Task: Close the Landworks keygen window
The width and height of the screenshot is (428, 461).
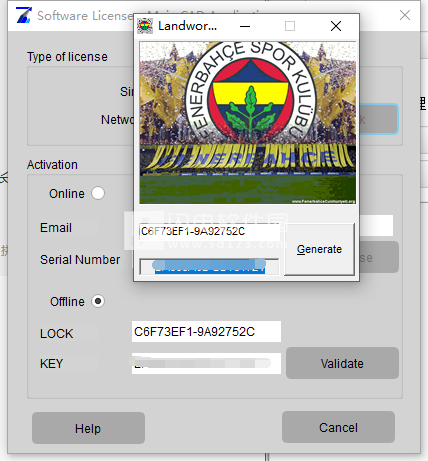Action: pyautogui.click(x=336, y=26)
